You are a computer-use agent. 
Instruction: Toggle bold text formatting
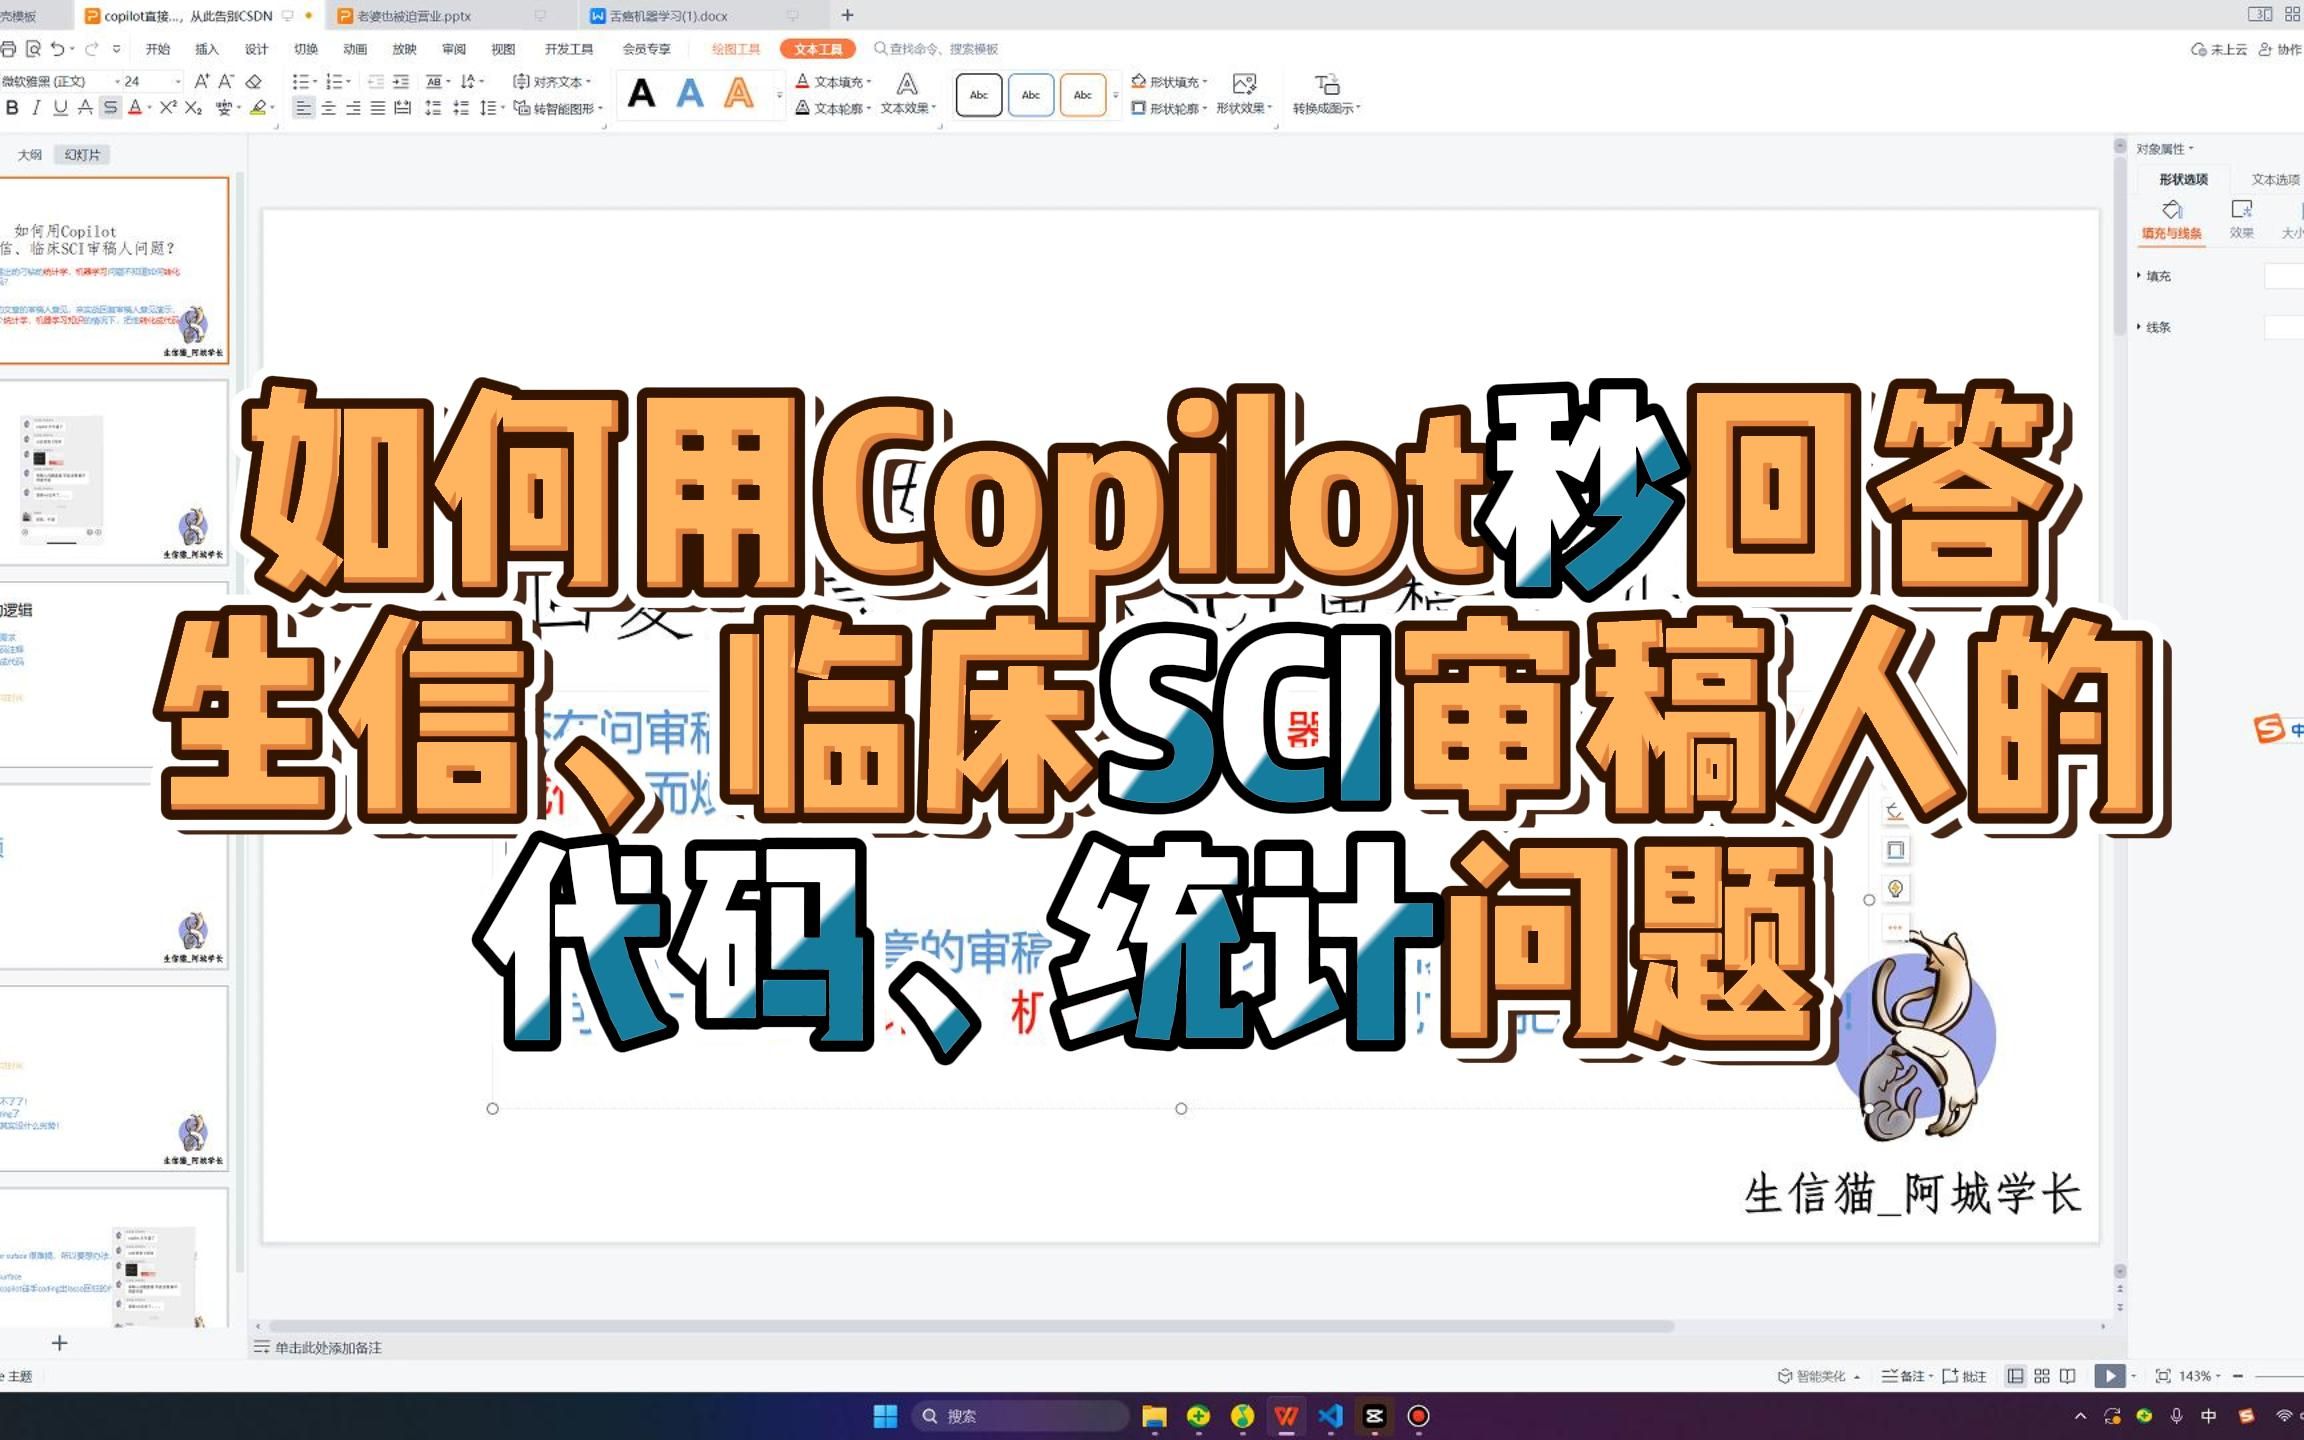click(12, 108)
